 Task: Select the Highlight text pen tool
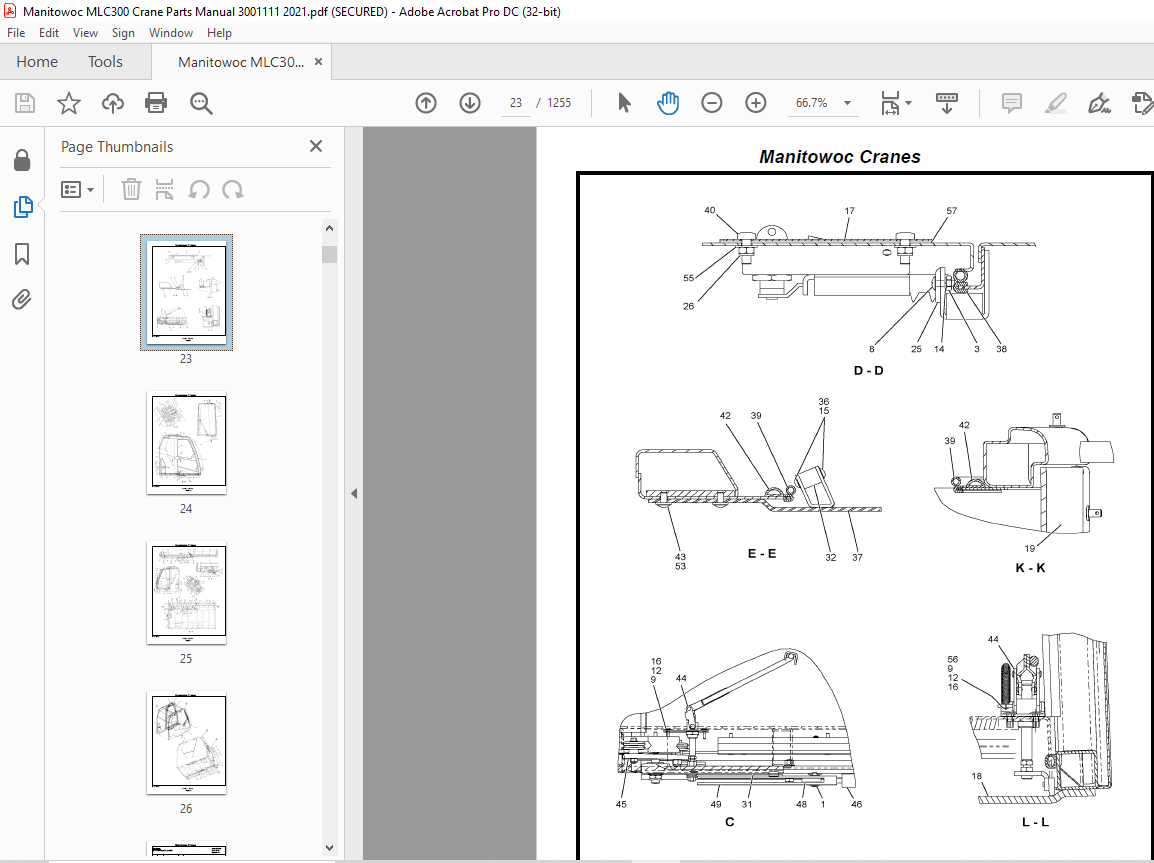point(1056,103)
